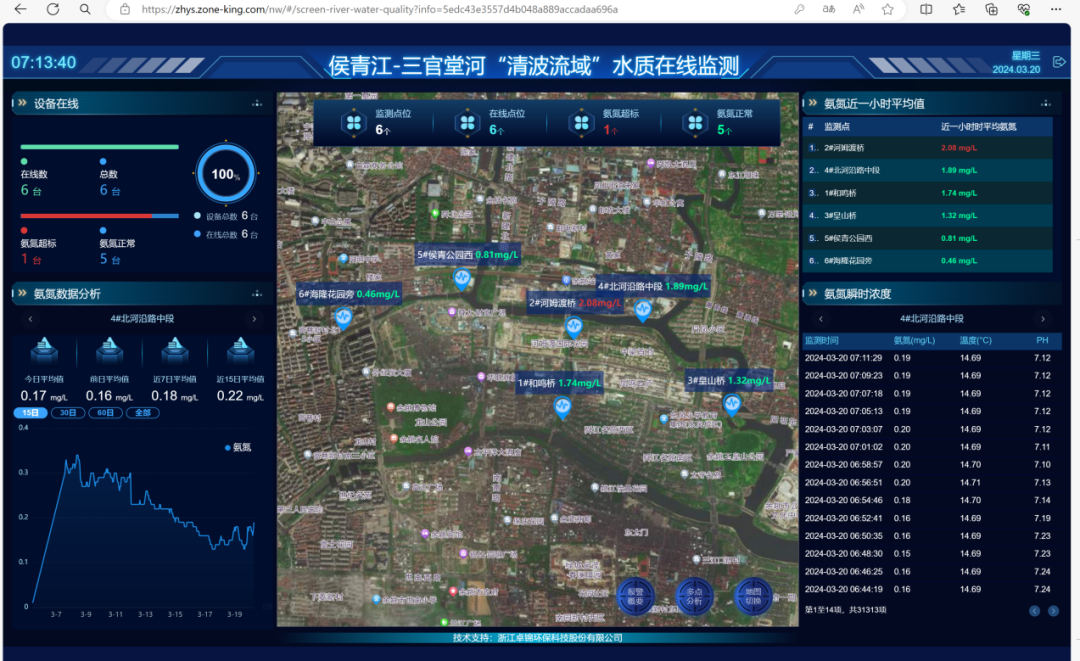Click the 2#河姆渡桥 row in hourly average table
Viewport: 1080px width, 661px height.
[x=928, y=148]
